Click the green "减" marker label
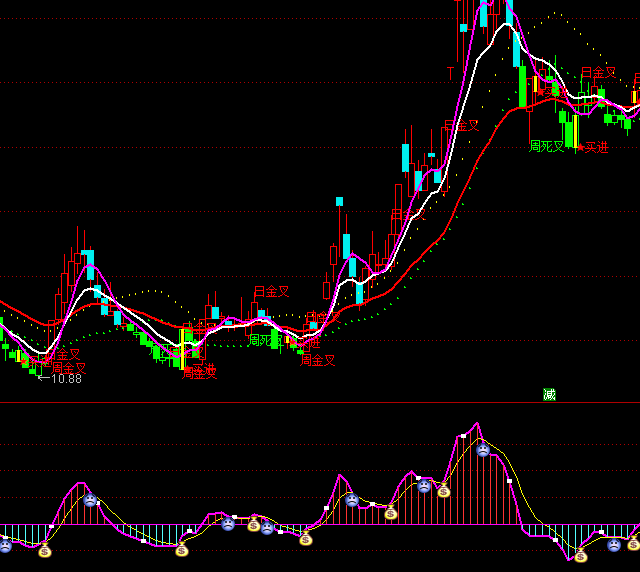This screenshot has height=572, width=640. (x=549, y=394)
